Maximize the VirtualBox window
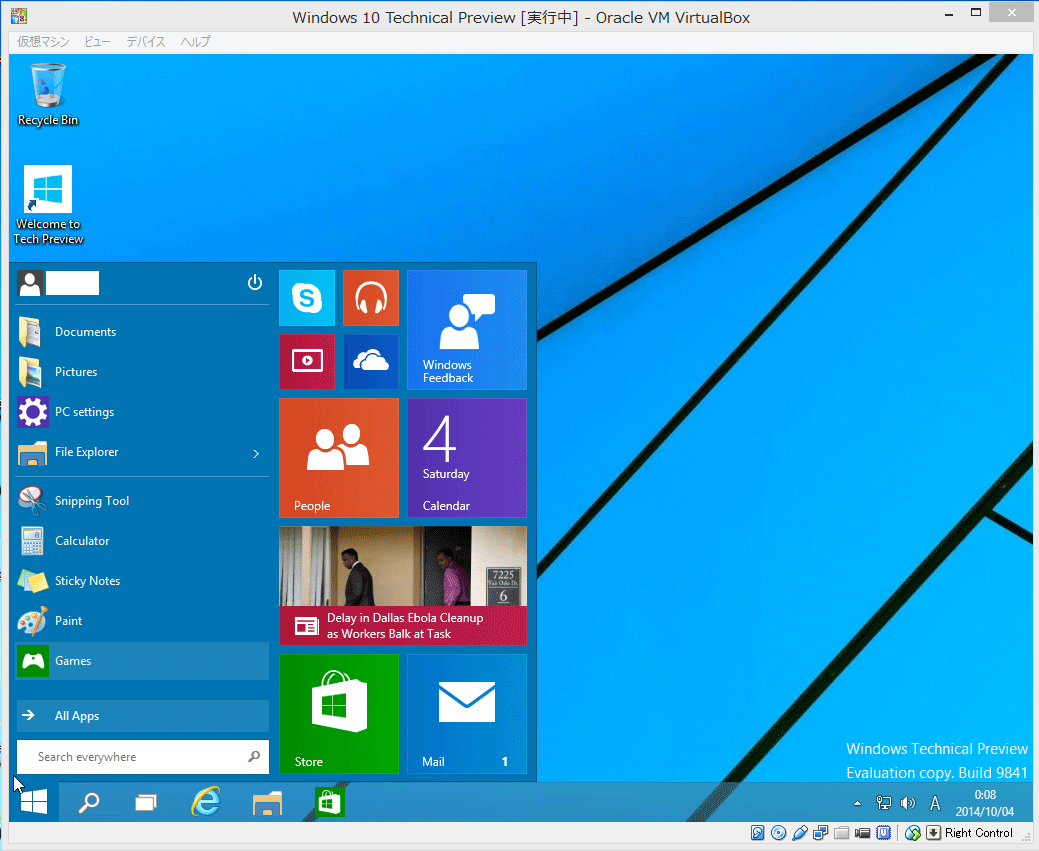The image size is (1039, 851). click(976, 13)
